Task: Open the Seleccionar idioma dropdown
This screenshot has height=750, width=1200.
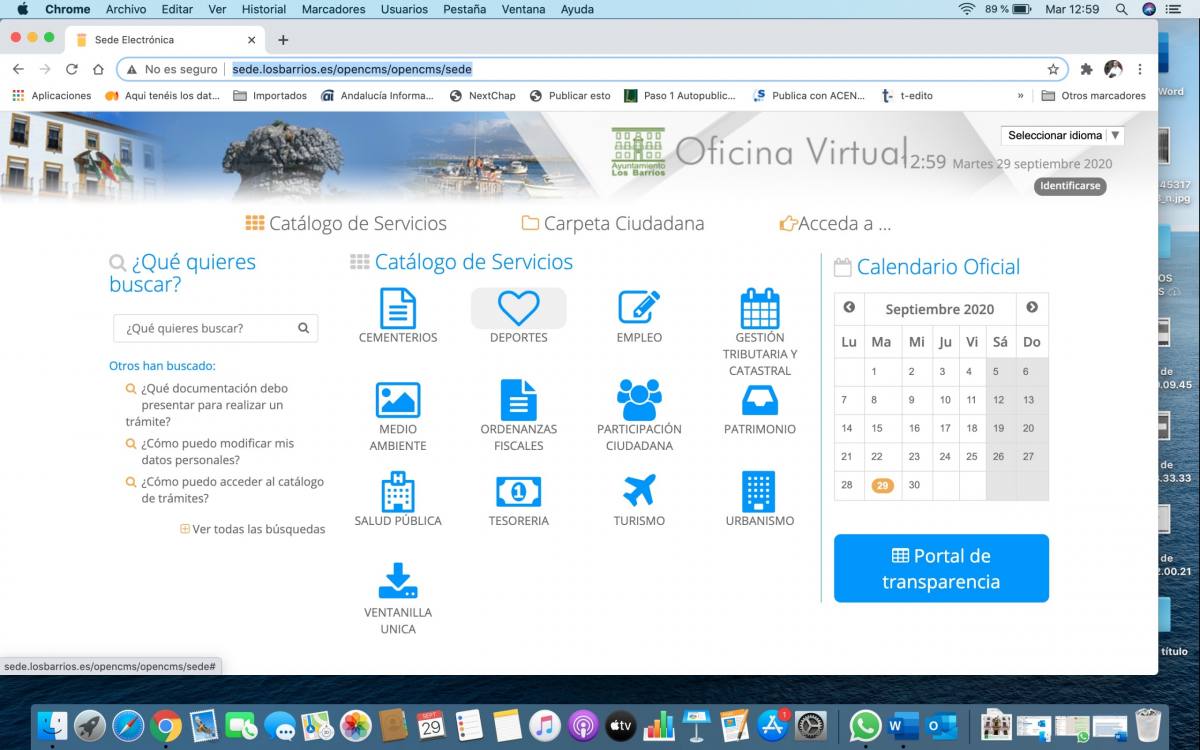Action: click(1062, 135)
